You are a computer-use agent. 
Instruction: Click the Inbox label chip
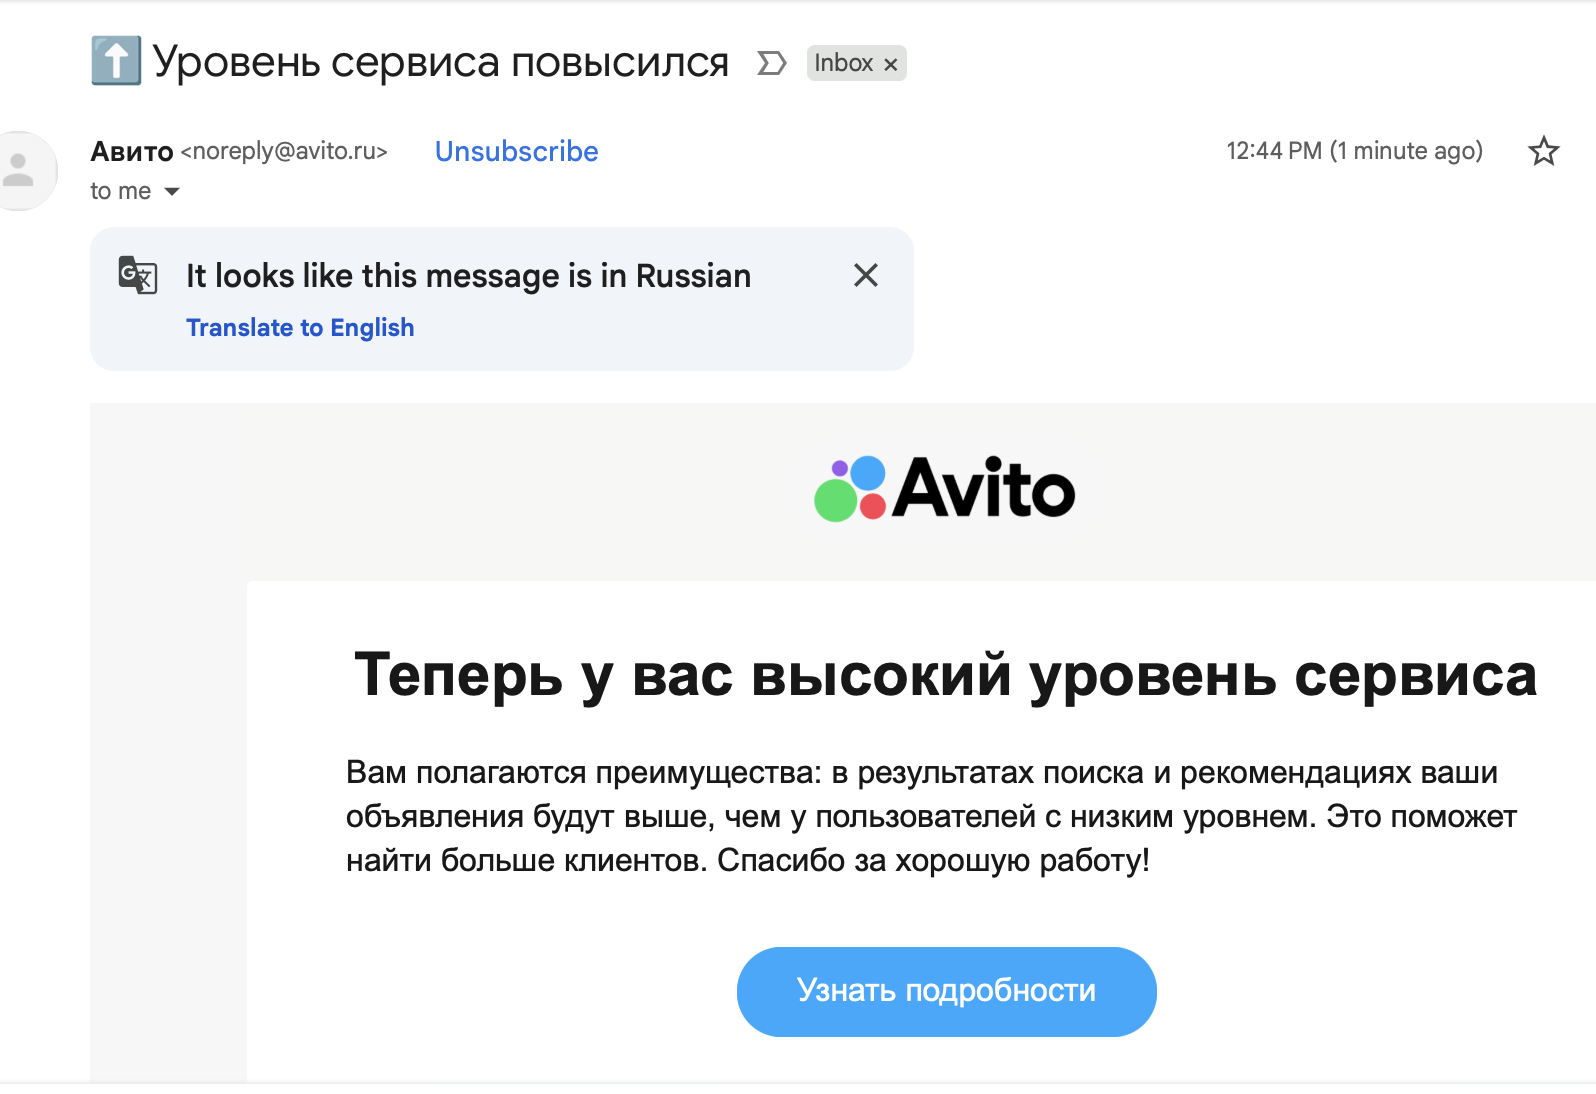843,63
